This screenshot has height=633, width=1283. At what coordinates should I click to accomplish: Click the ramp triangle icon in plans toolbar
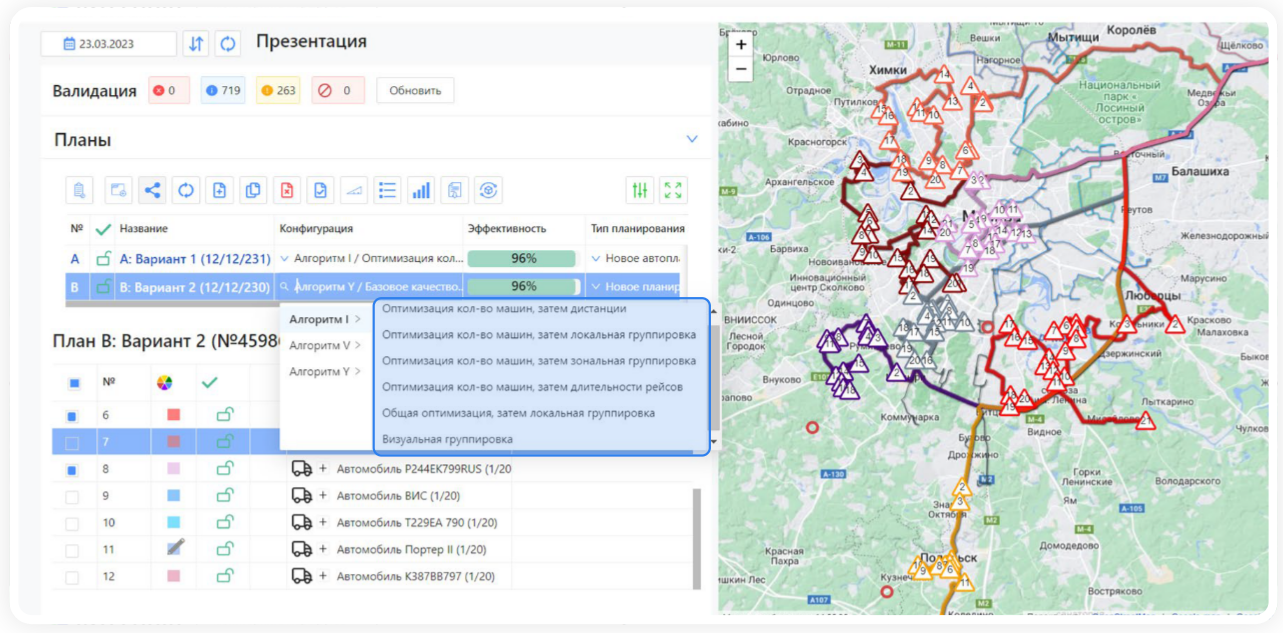point(354,190)
